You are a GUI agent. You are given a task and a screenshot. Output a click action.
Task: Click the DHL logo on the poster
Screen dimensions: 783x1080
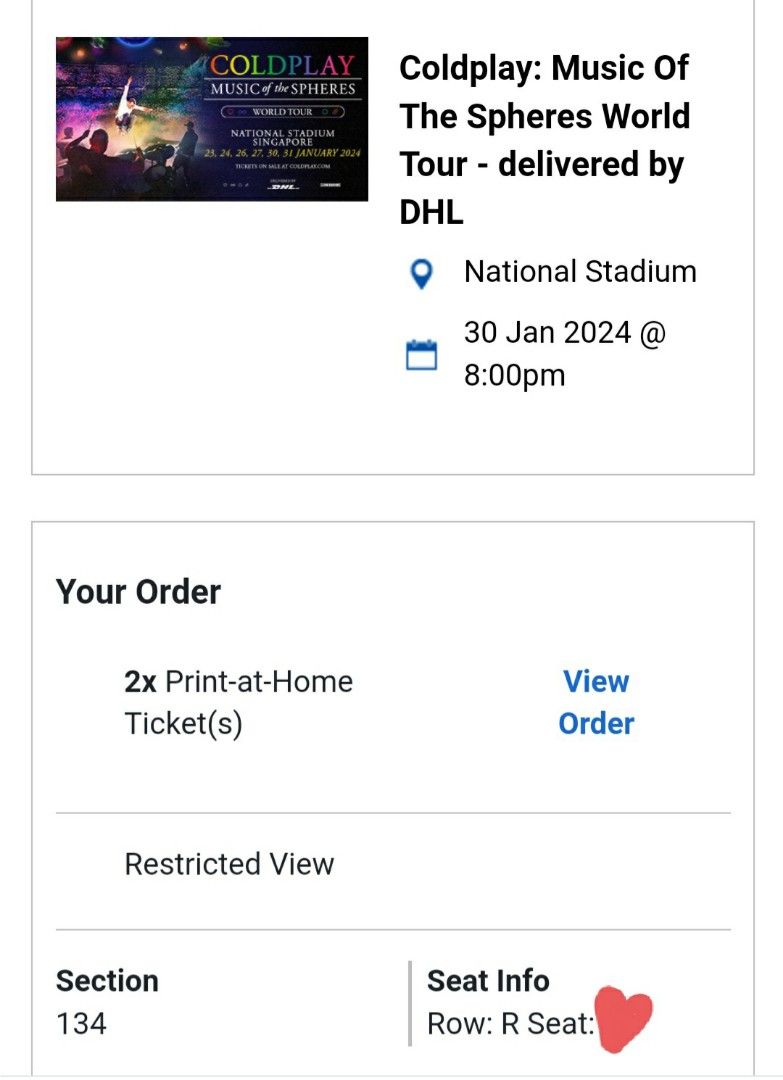click(285, 185)
